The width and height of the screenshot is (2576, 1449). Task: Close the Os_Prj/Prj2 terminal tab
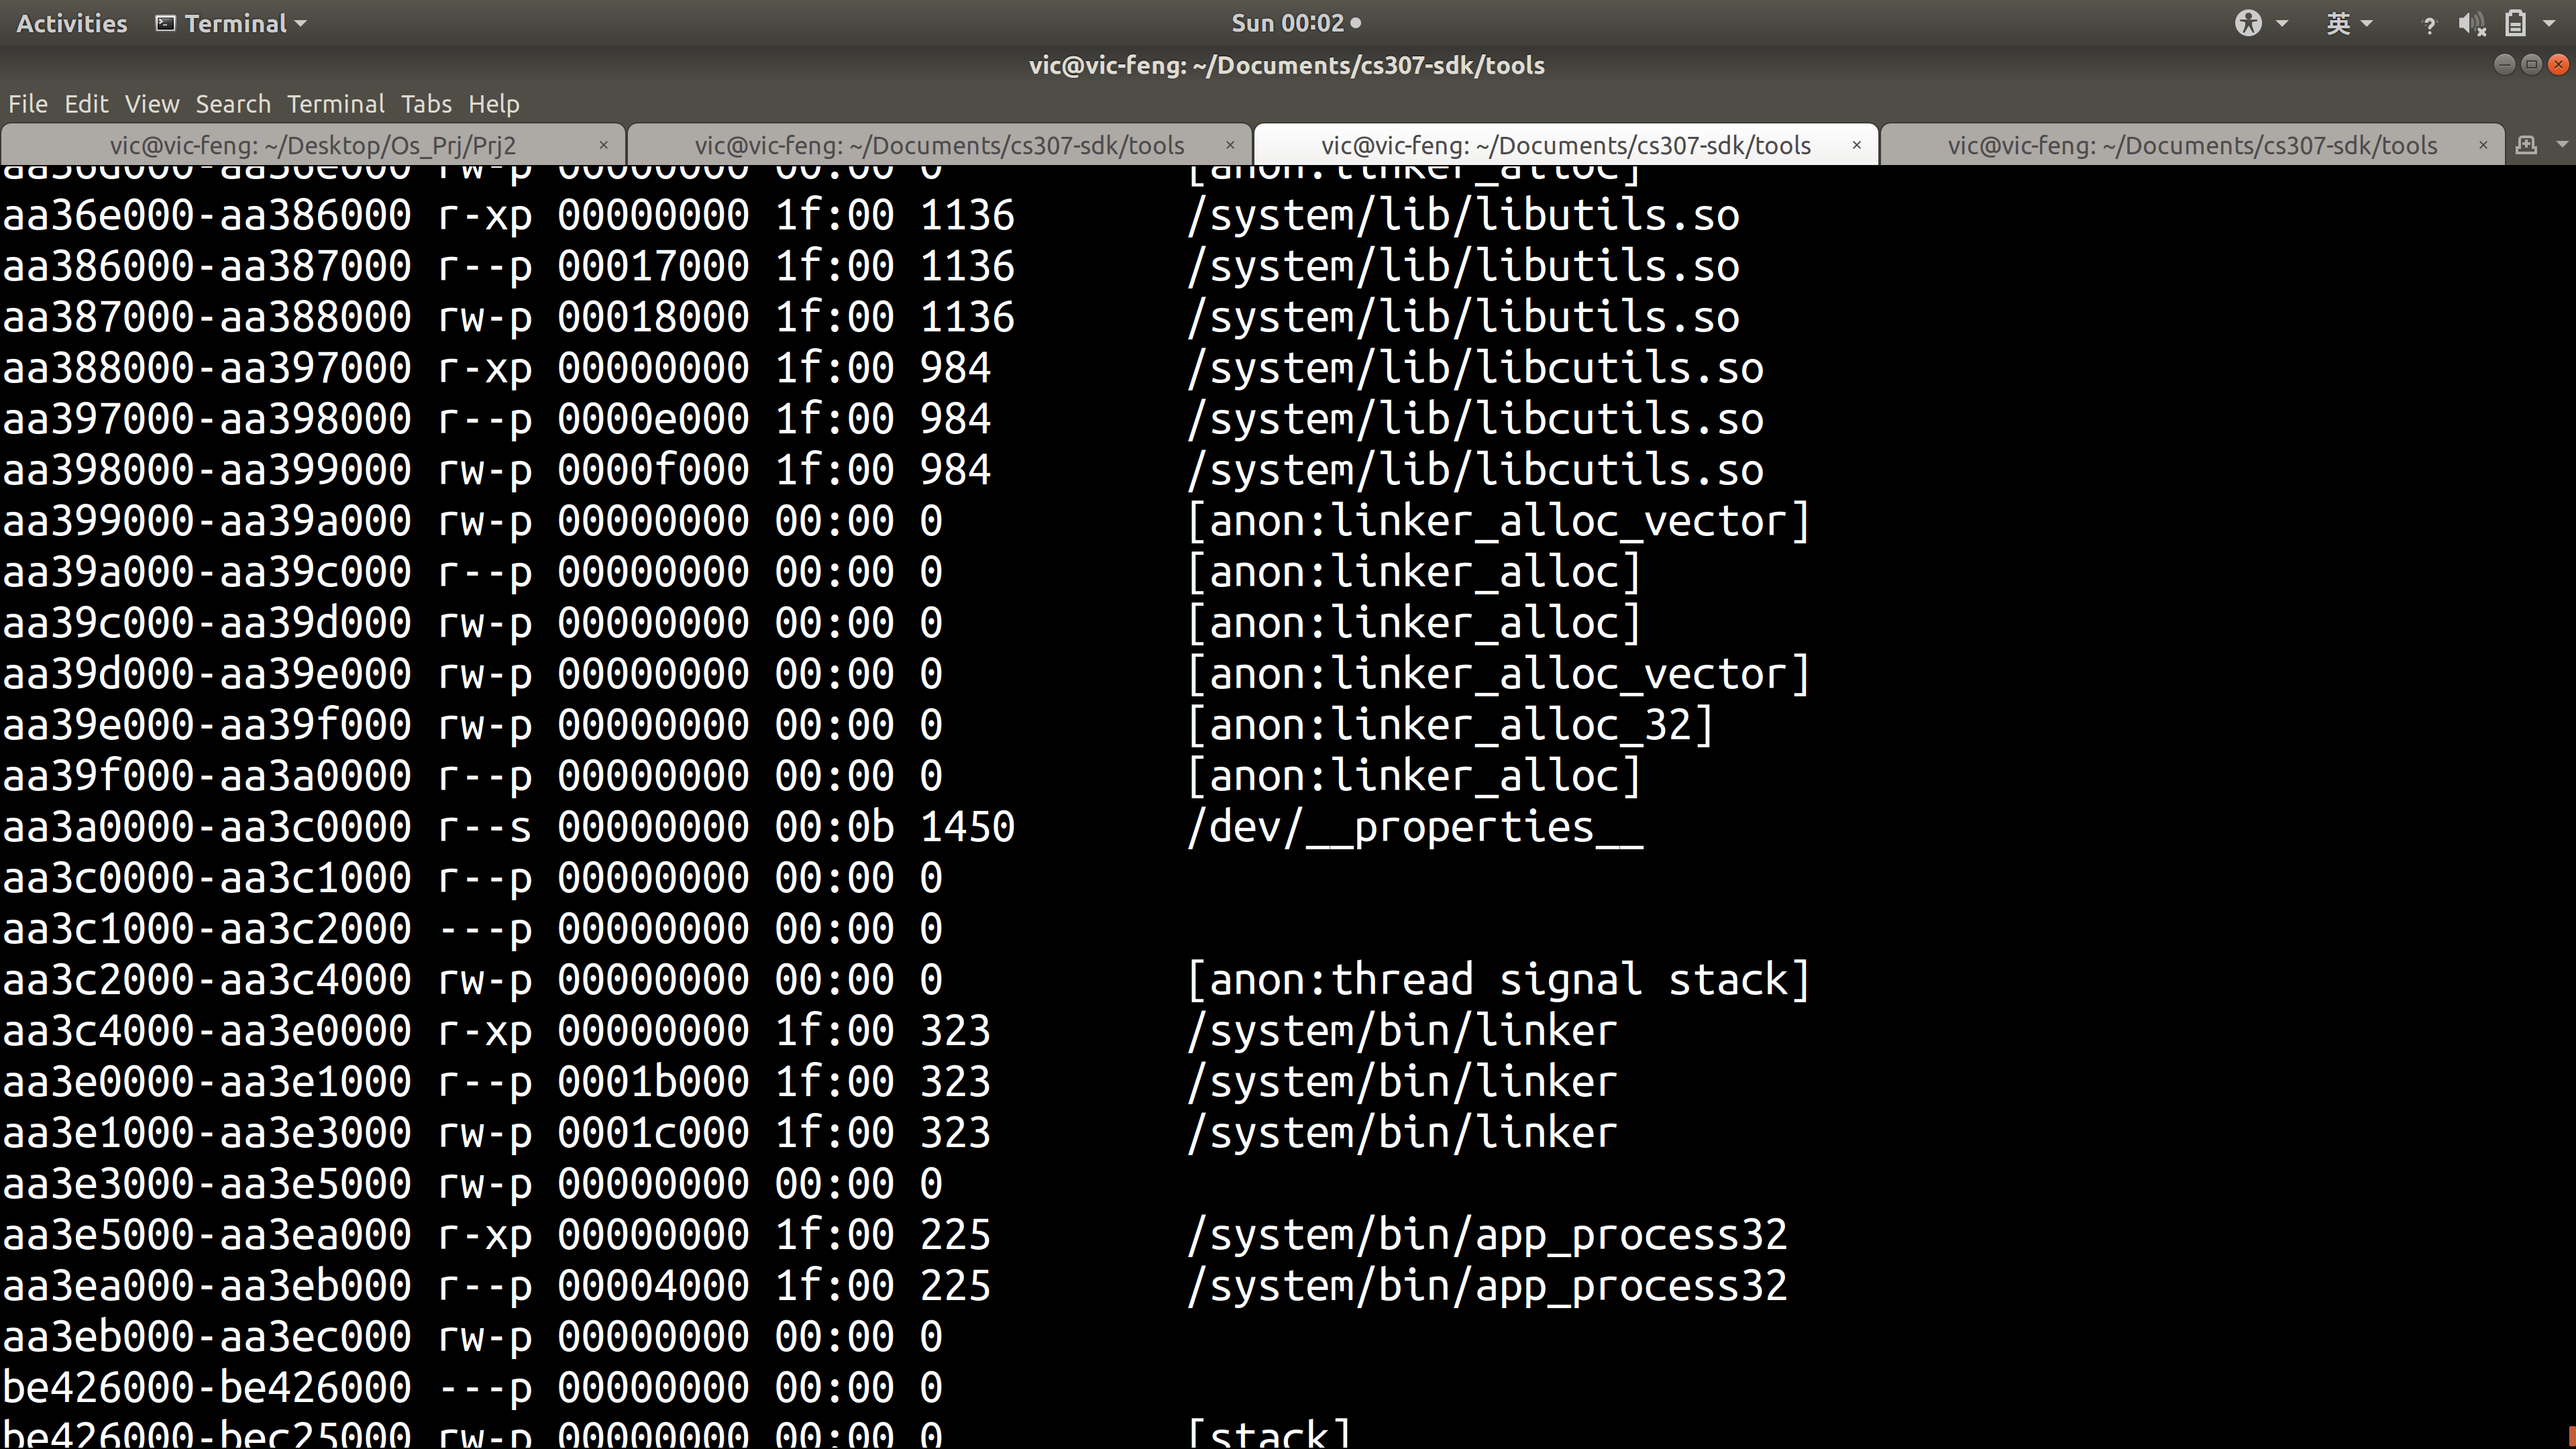[603, 145]
